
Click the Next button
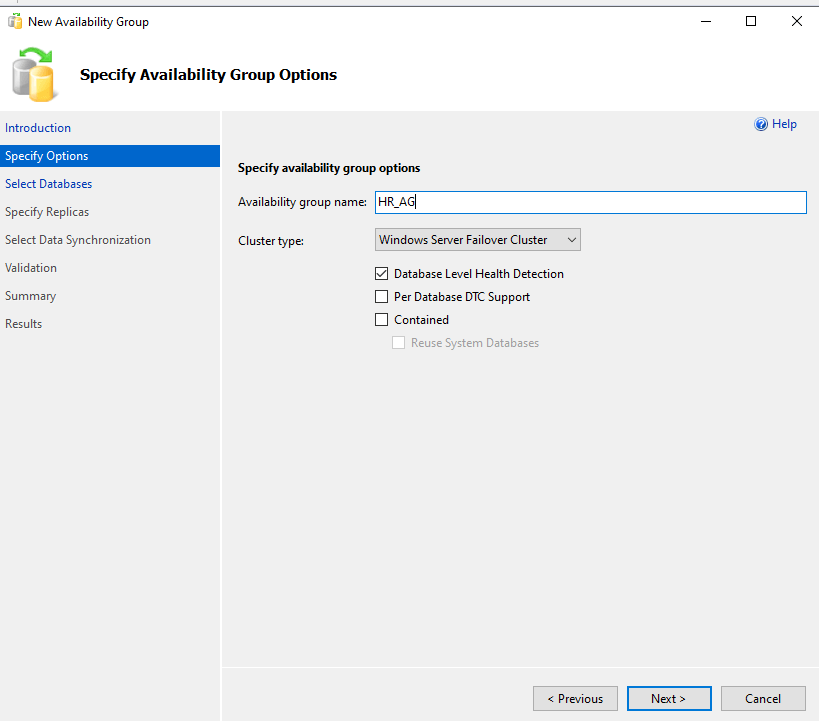click(x=669, y=699)
